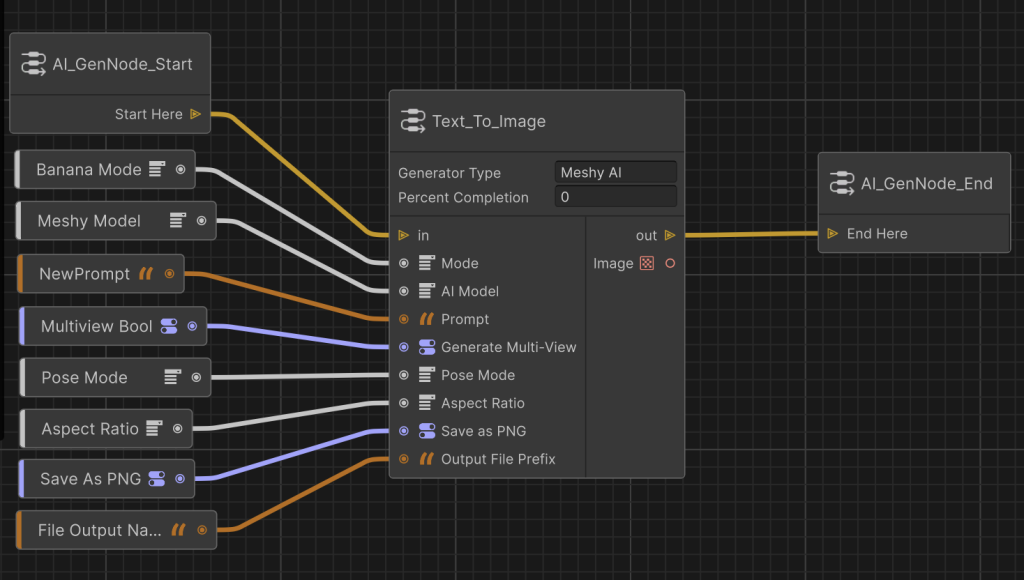Click the AI_GenNode_End node icon

(x=841, y=183)
